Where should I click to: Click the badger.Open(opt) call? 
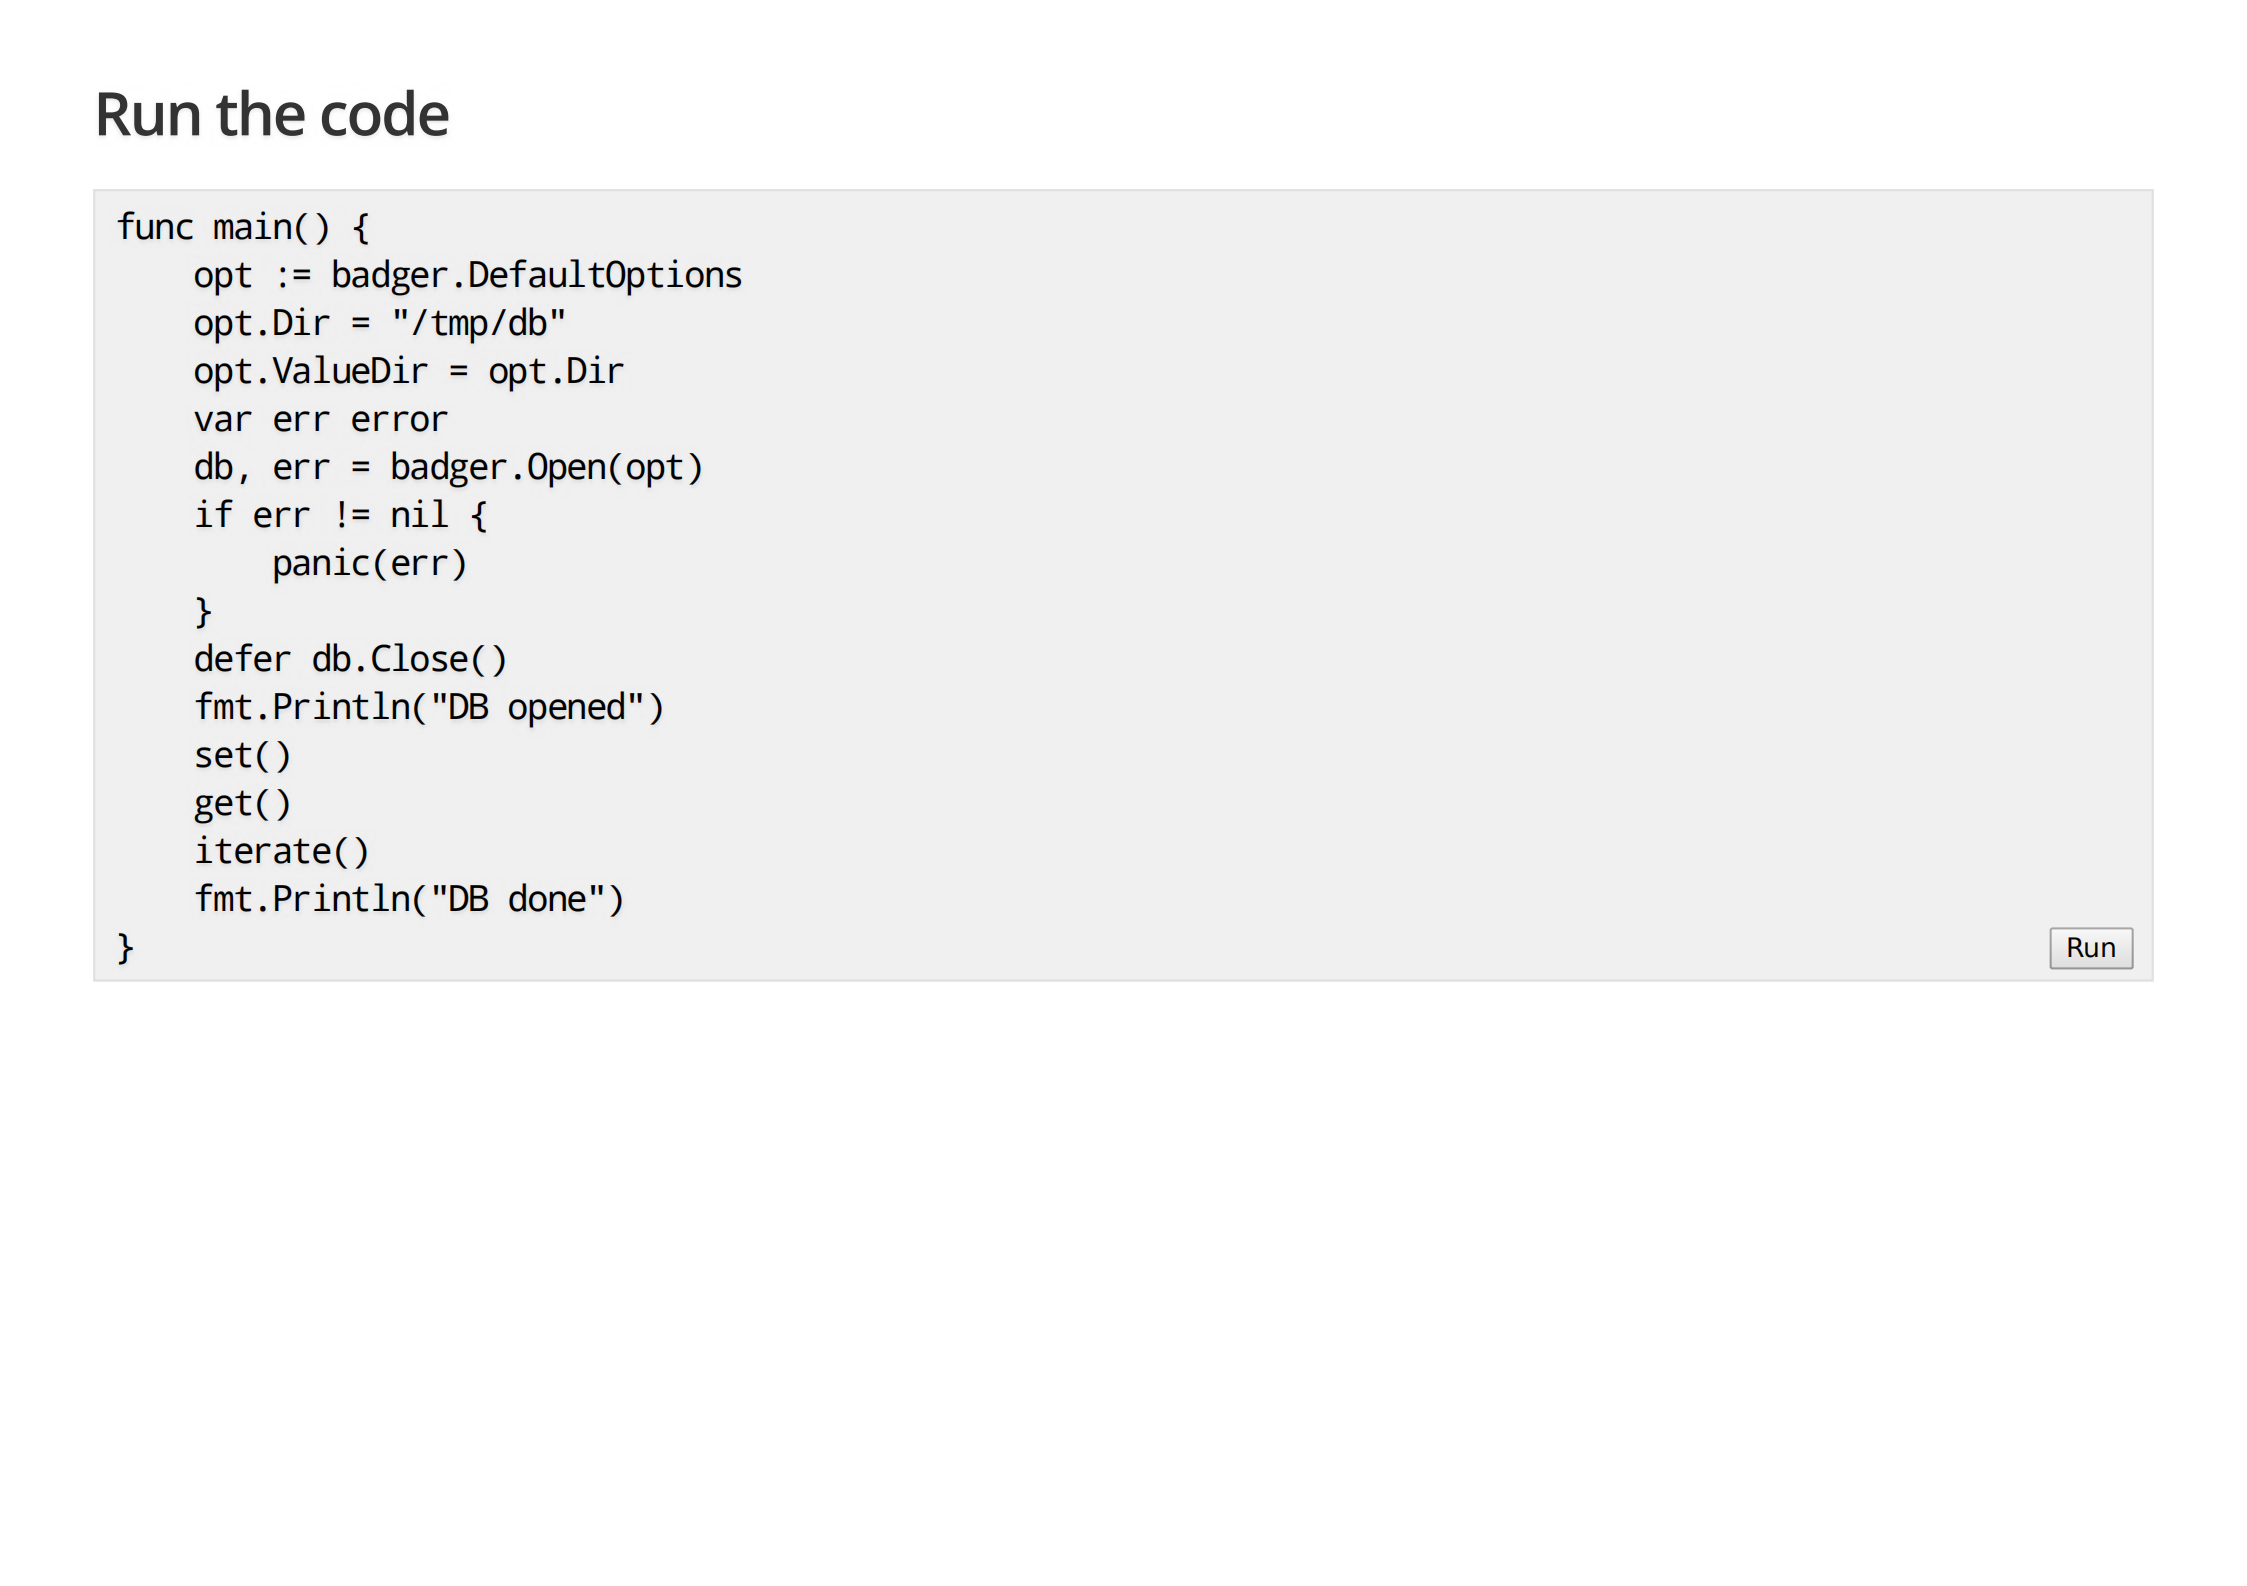[545, 466]
